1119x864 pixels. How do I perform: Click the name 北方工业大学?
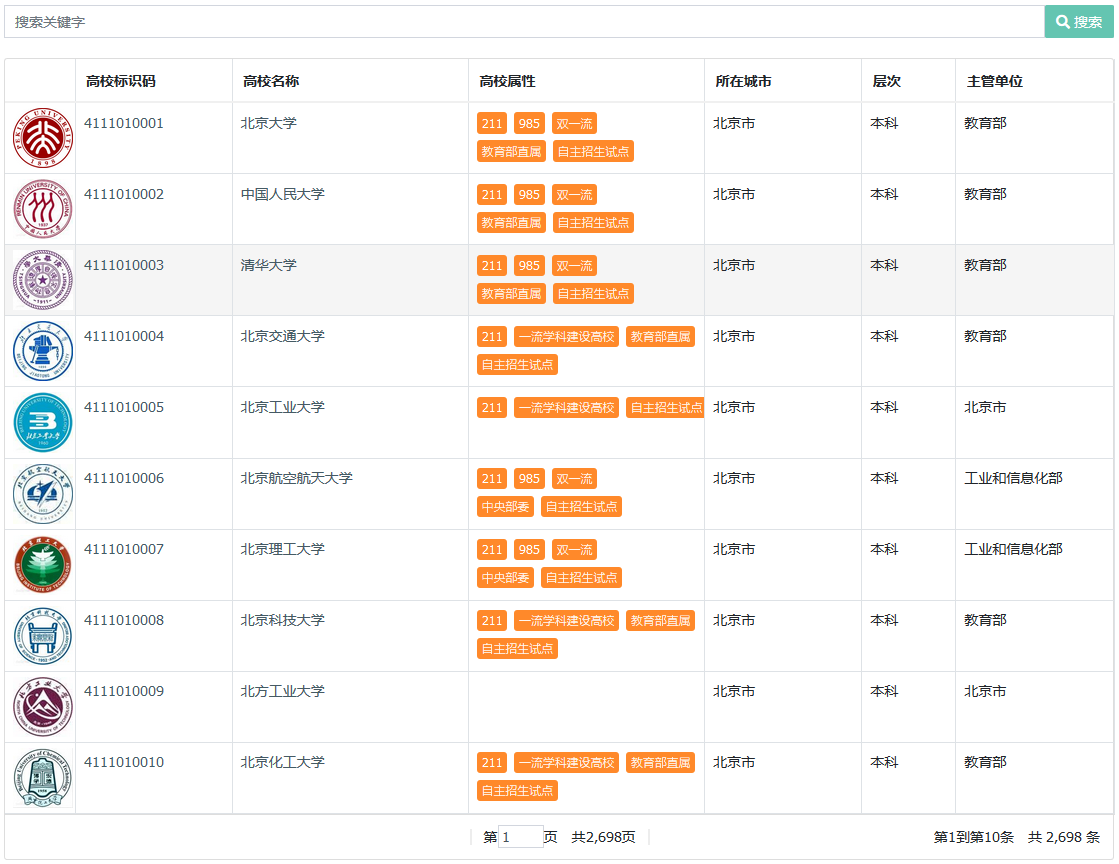(283, 691)
